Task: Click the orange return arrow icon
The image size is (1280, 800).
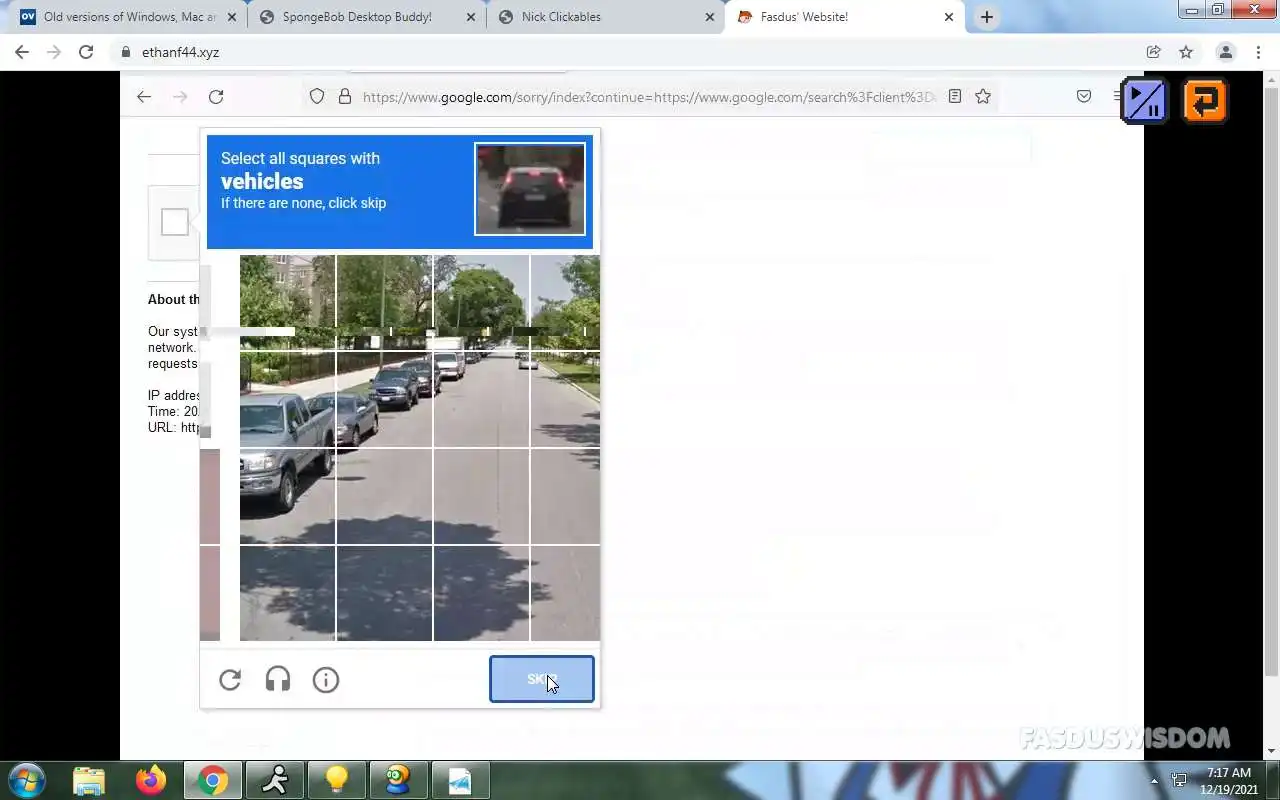Action: coord(1205,100)
